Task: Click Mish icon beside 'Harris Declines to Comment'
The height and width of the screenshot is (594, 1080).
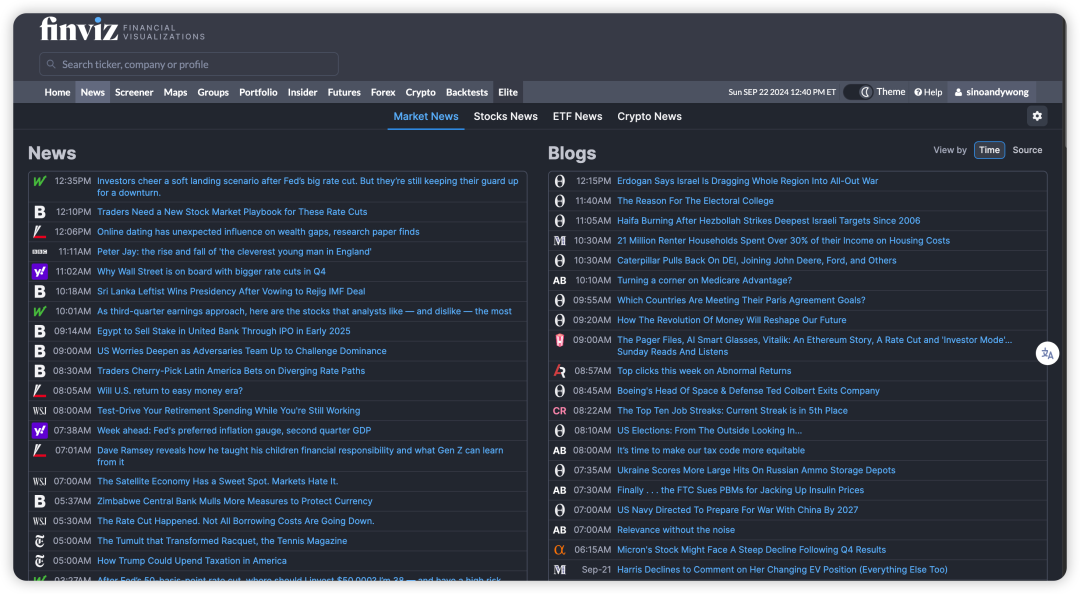Action: coord(560,570)
